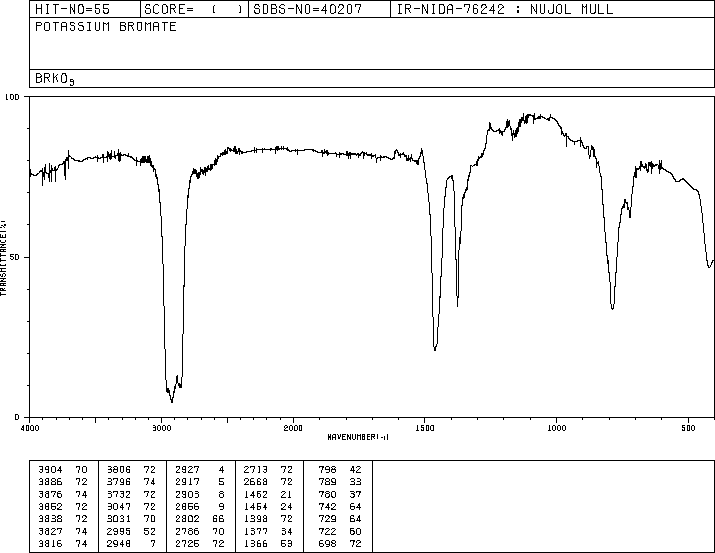Click the 2000 x-axis tick label
715x553 pixels.
(x=293, y=428)
